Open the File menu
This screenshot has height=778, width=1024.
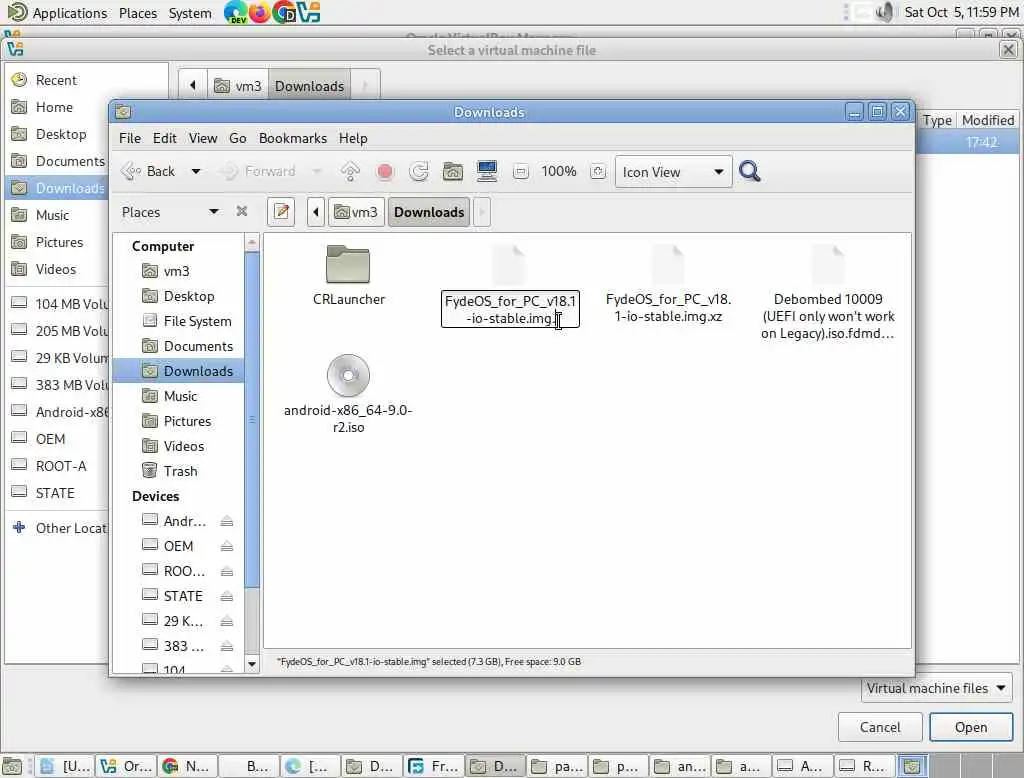(129, 138)
